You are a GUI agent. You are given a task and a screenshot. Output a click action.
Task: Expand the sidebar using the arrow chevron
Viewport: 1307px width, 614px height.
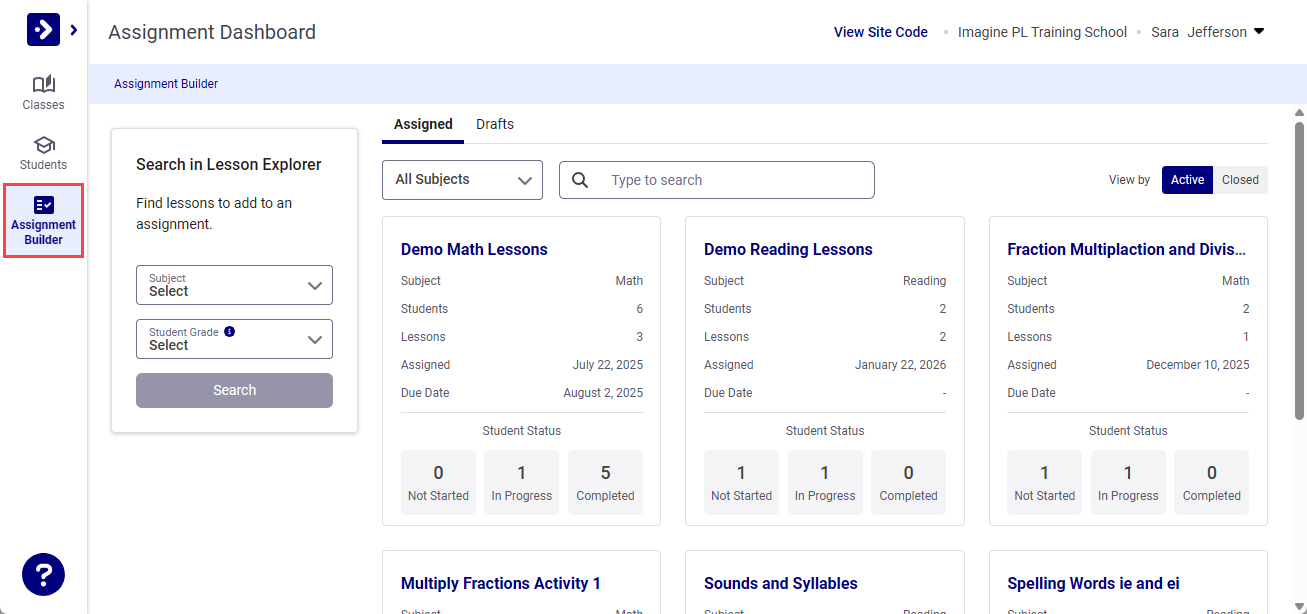71,30
